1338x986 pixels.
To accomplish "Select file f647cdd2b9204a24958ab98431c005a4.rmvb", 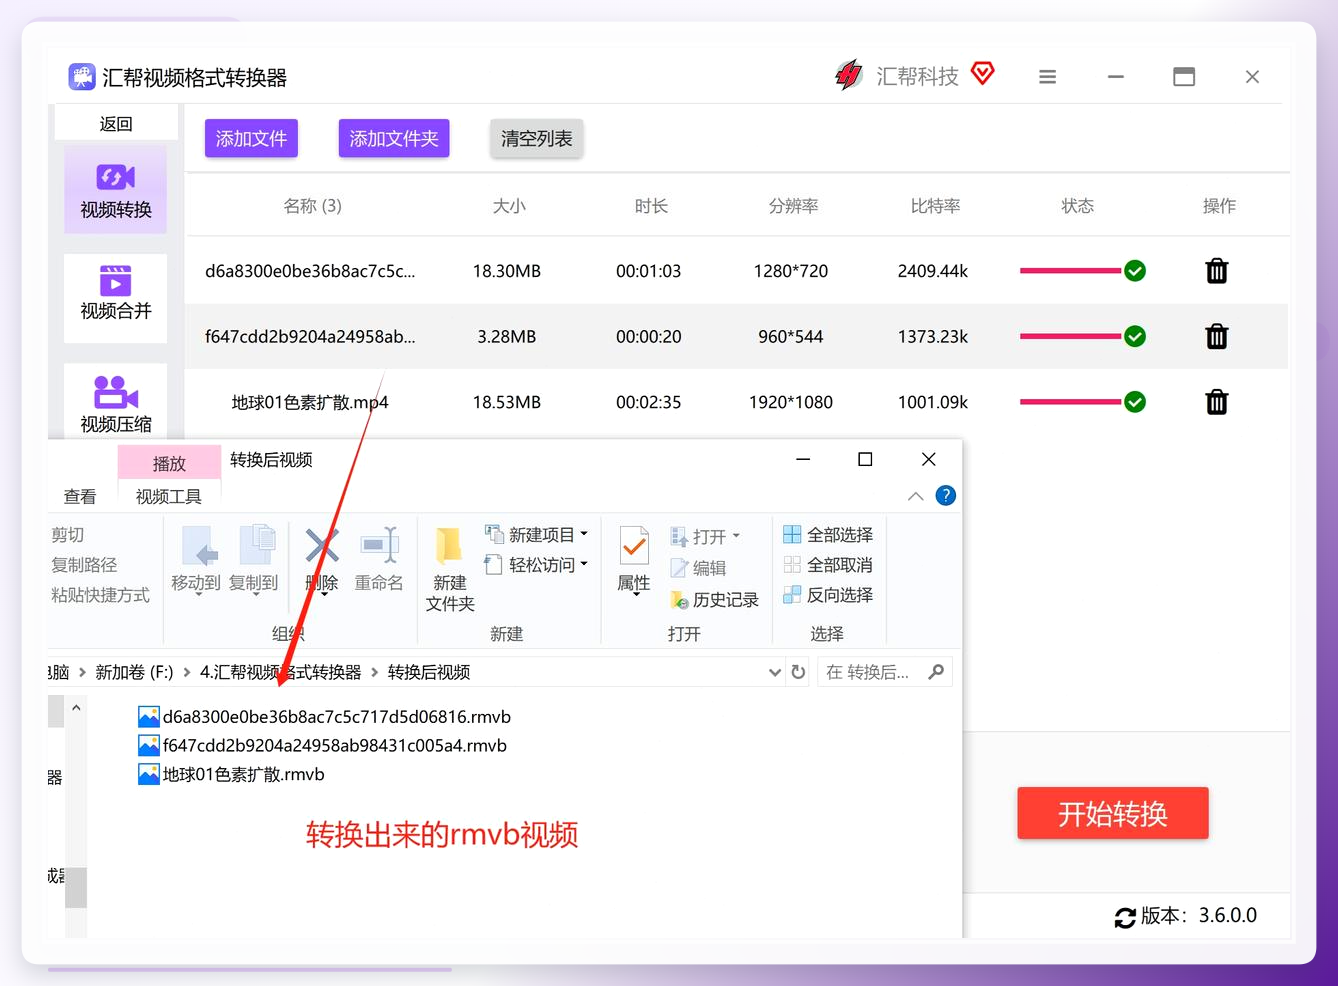I will 323,746.
